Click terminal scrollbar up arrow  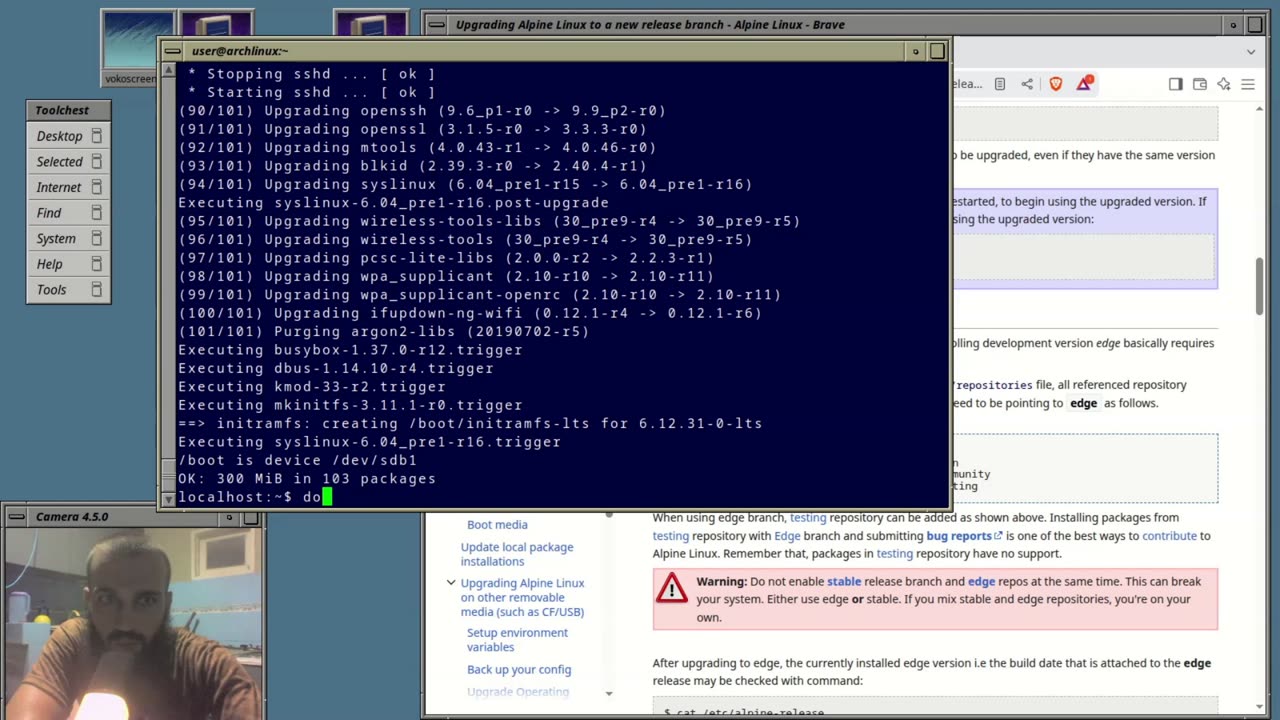[x=168, y=71]
